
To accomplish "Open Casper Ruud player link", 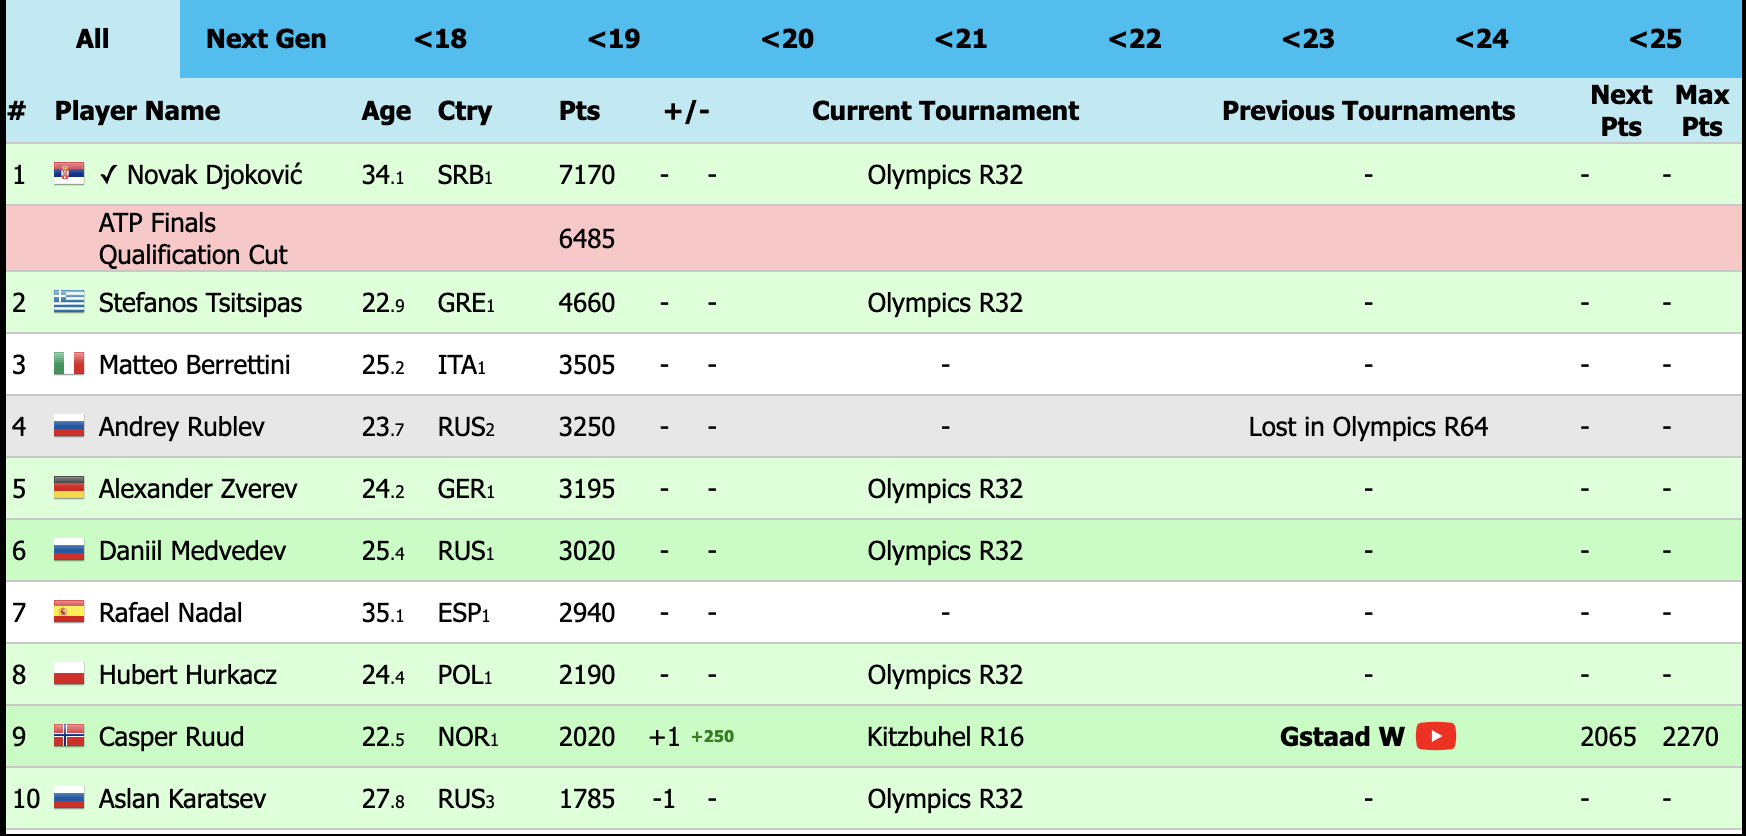I will tap(171, 737).
